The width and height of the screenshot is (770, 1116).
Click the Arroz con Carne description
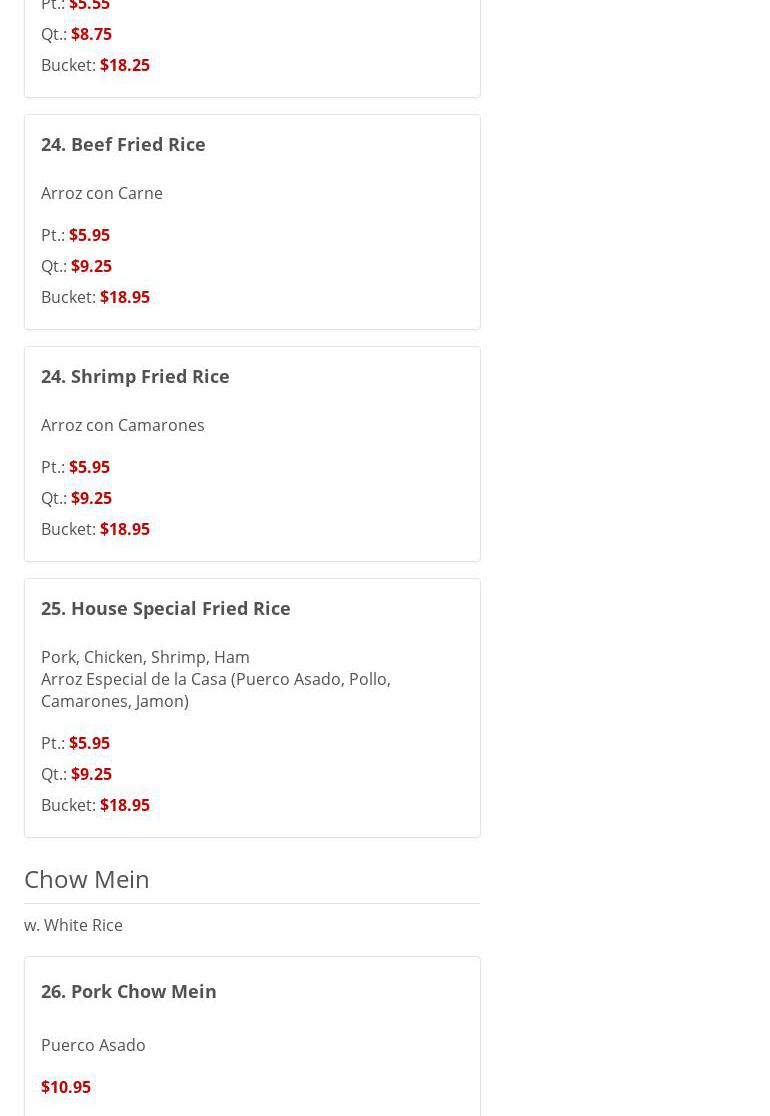click(102, 193)
